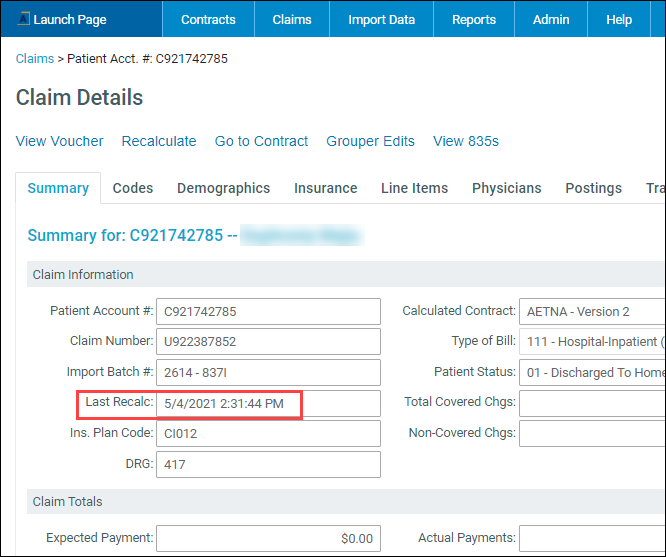Open the Contracts menu
Viewport: 666px width, 557px height.
pyautogui.click(x=208, y=20)
